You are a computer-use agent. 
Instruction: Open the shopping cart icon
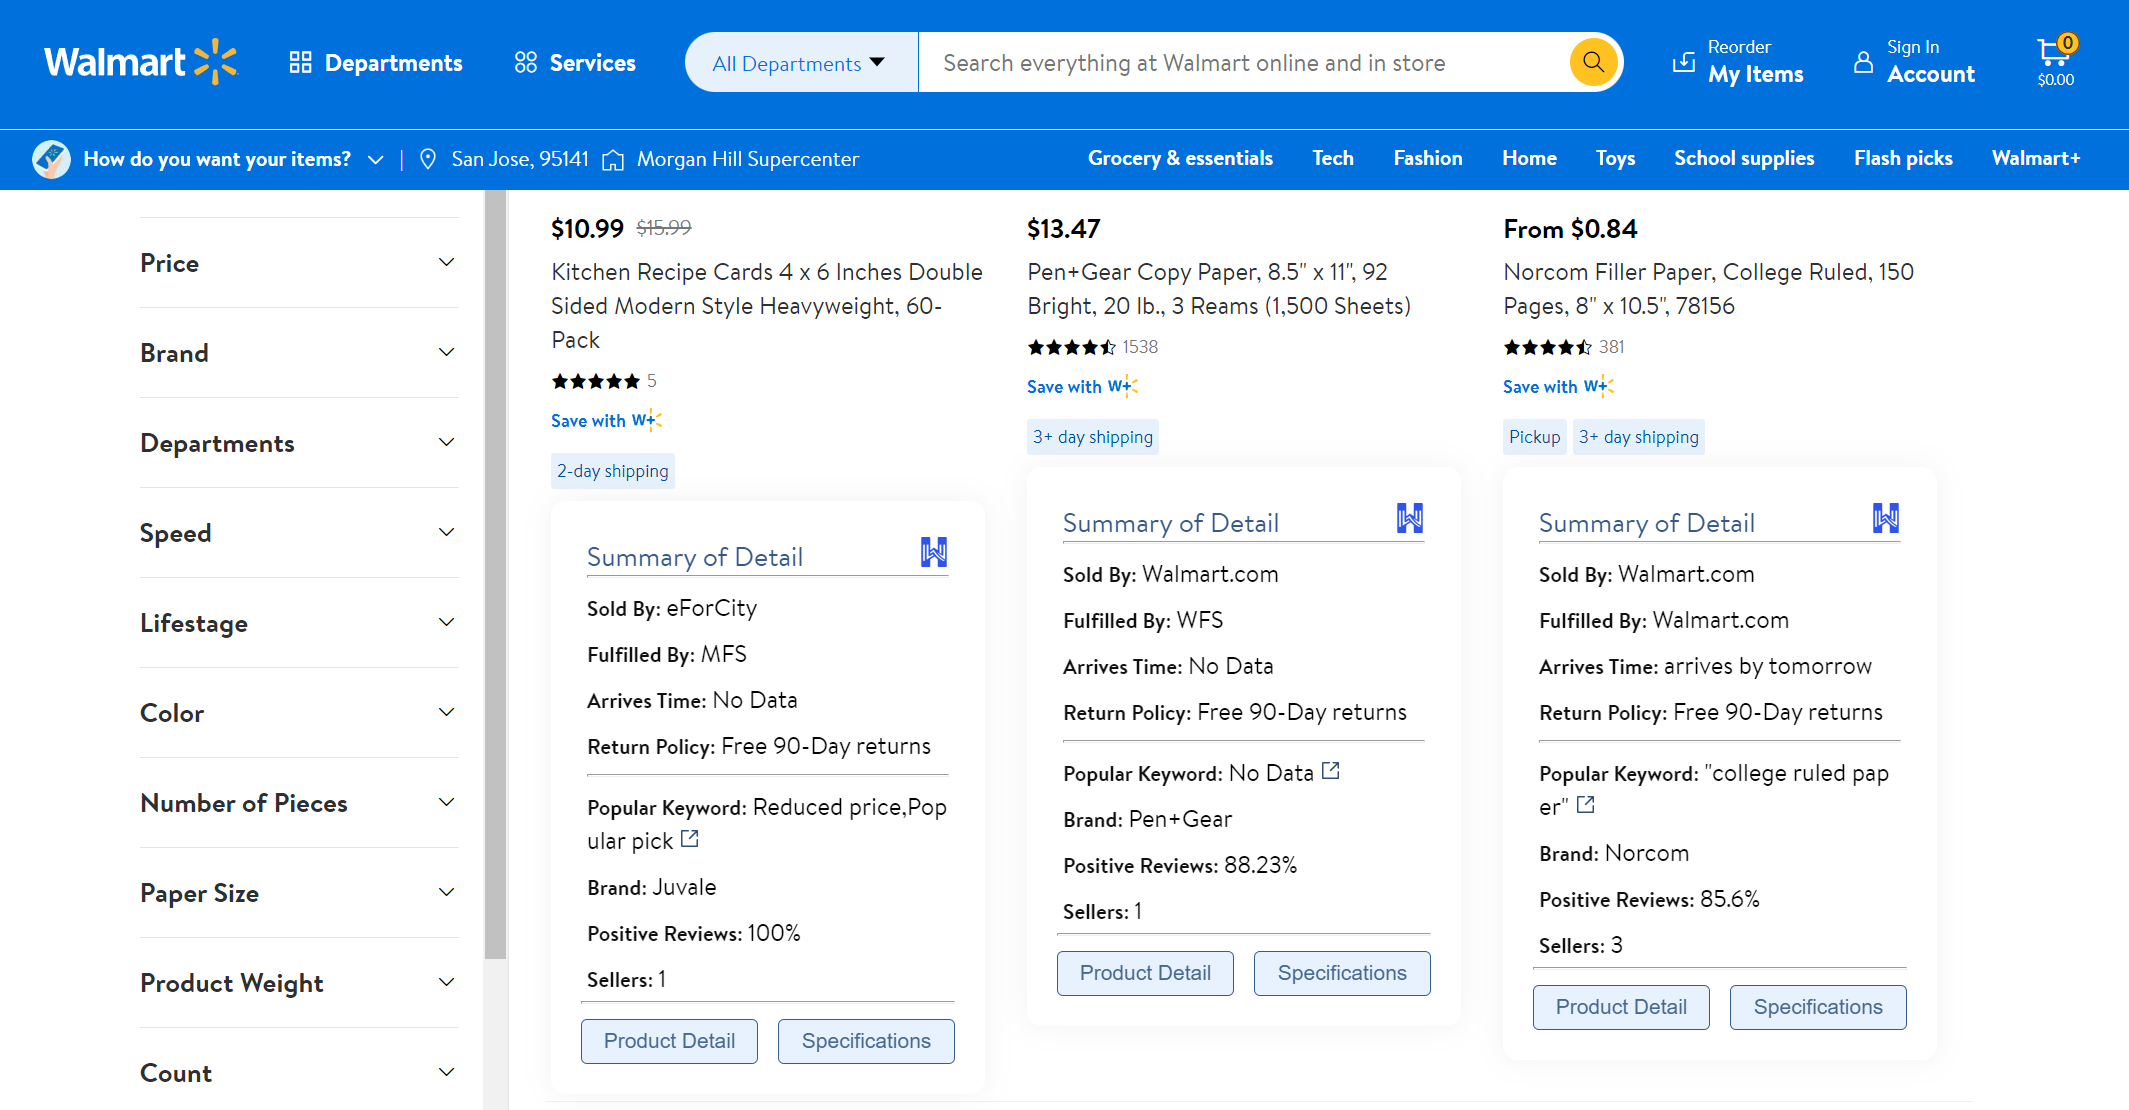pyautogui.click(x=2056, y=61)
